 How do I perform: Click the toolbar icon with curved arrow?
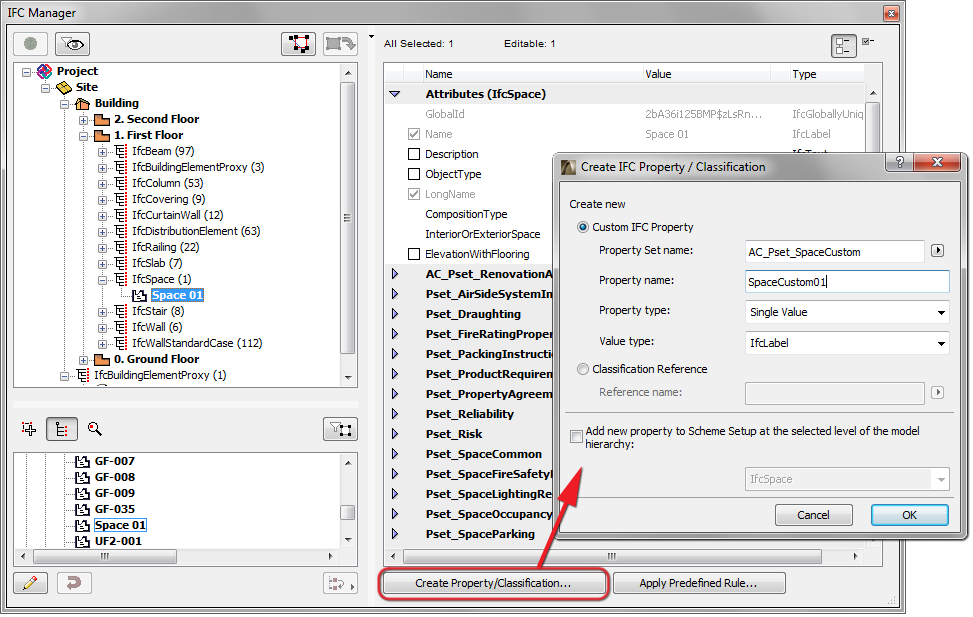pos(340,44)
